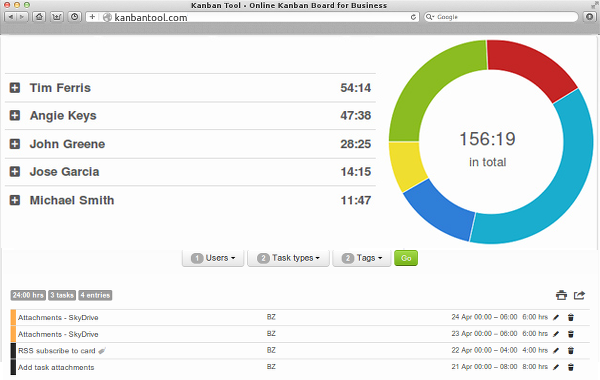Open the Add task attachments task

(x=56, y=367)
